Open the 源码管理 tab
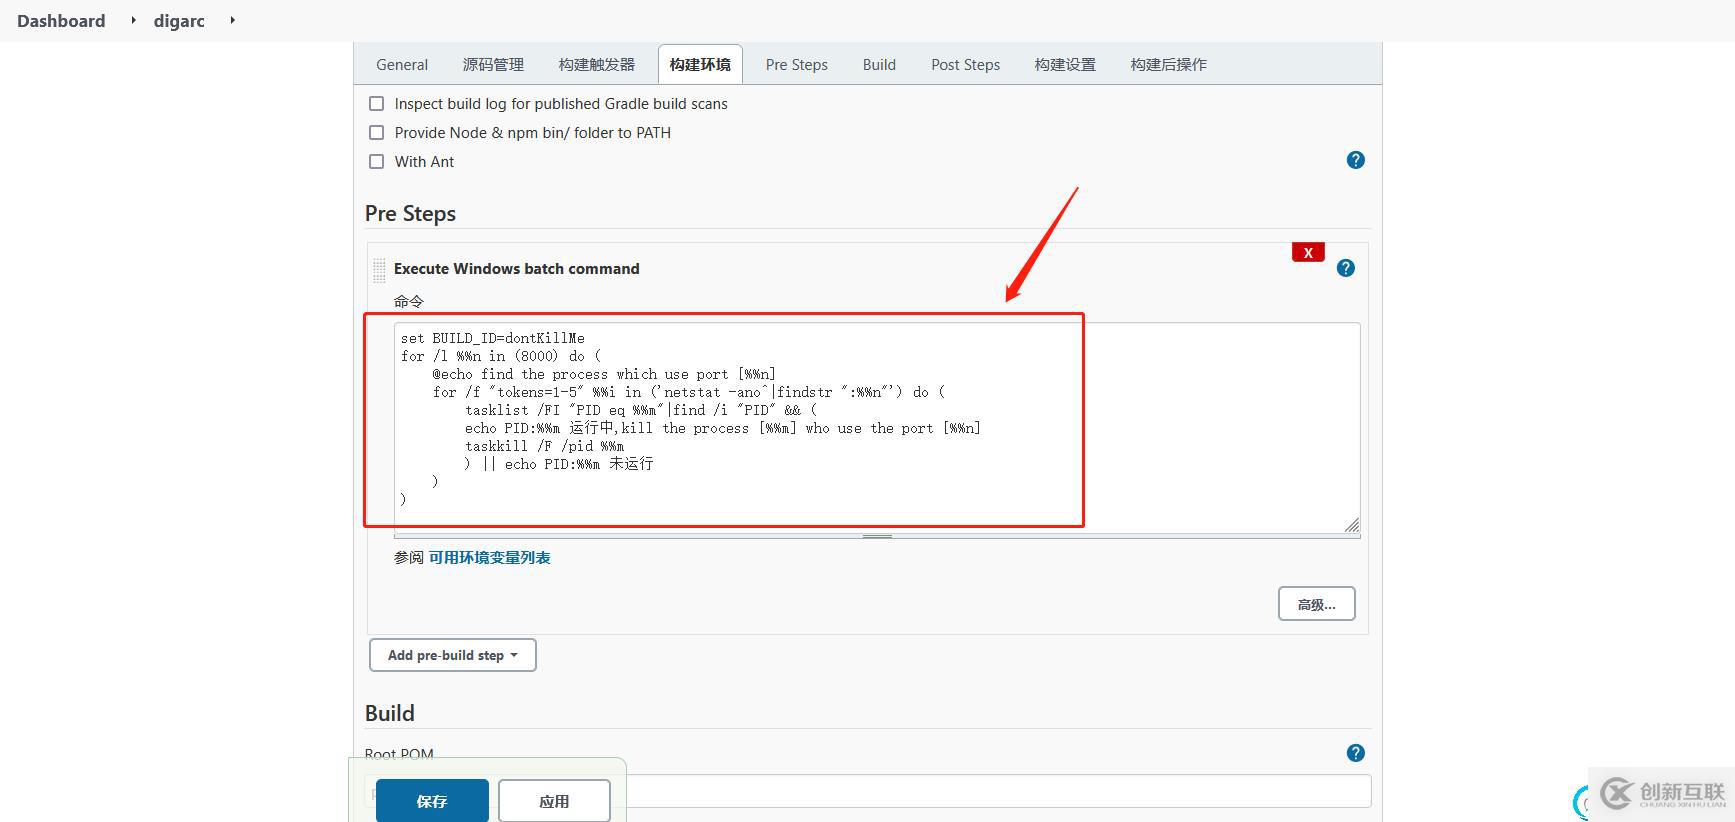This screenshot has height=822, width=1735. [493, 64]
